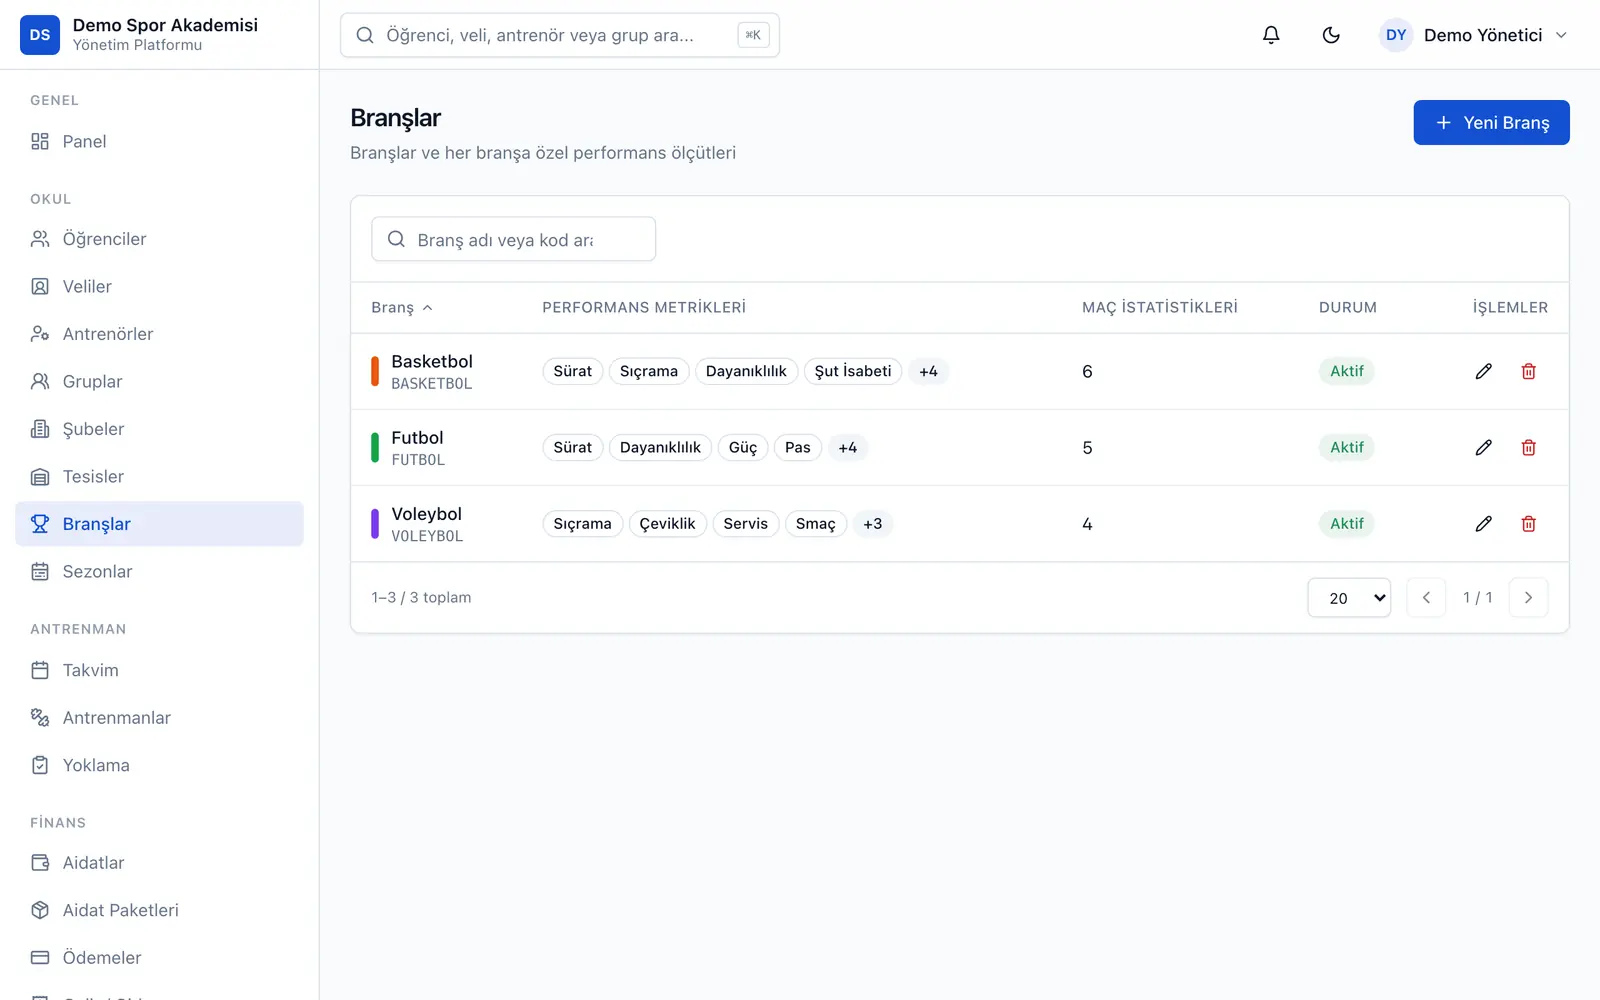Go to next page of table
Image resolution: width=1600 pixels, height=1000 pixels.
pyautogui.click(x=1528, y=597)
